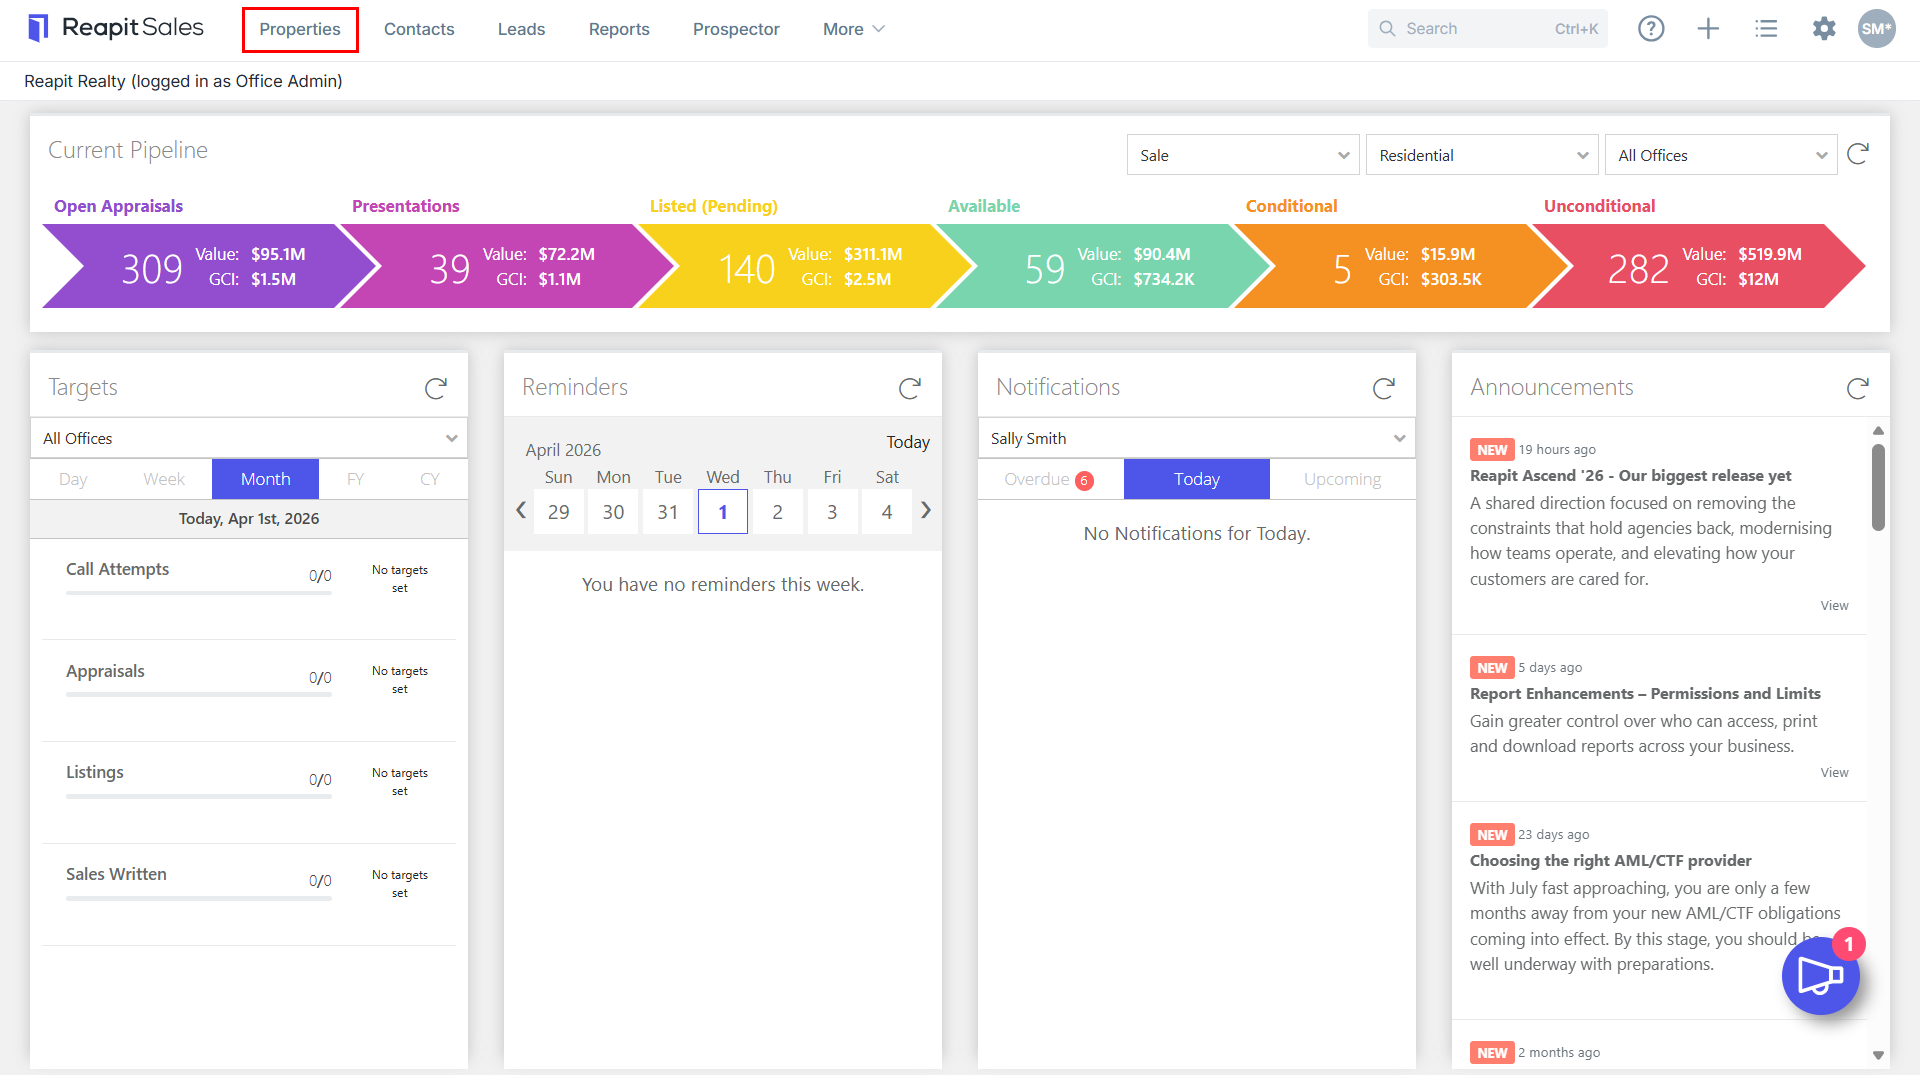Click the Search input field
This screenshot has height=1080, width=1920.
click(1488, 29)
